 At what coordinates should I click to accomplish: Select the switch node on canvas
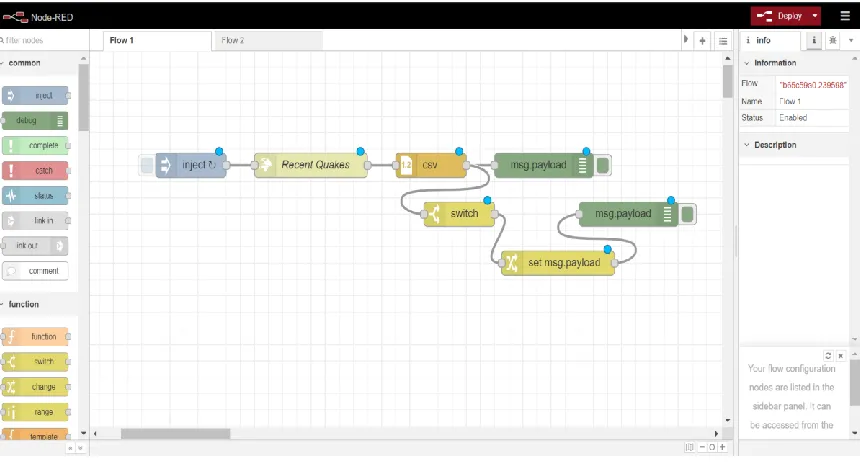[459, 214]
